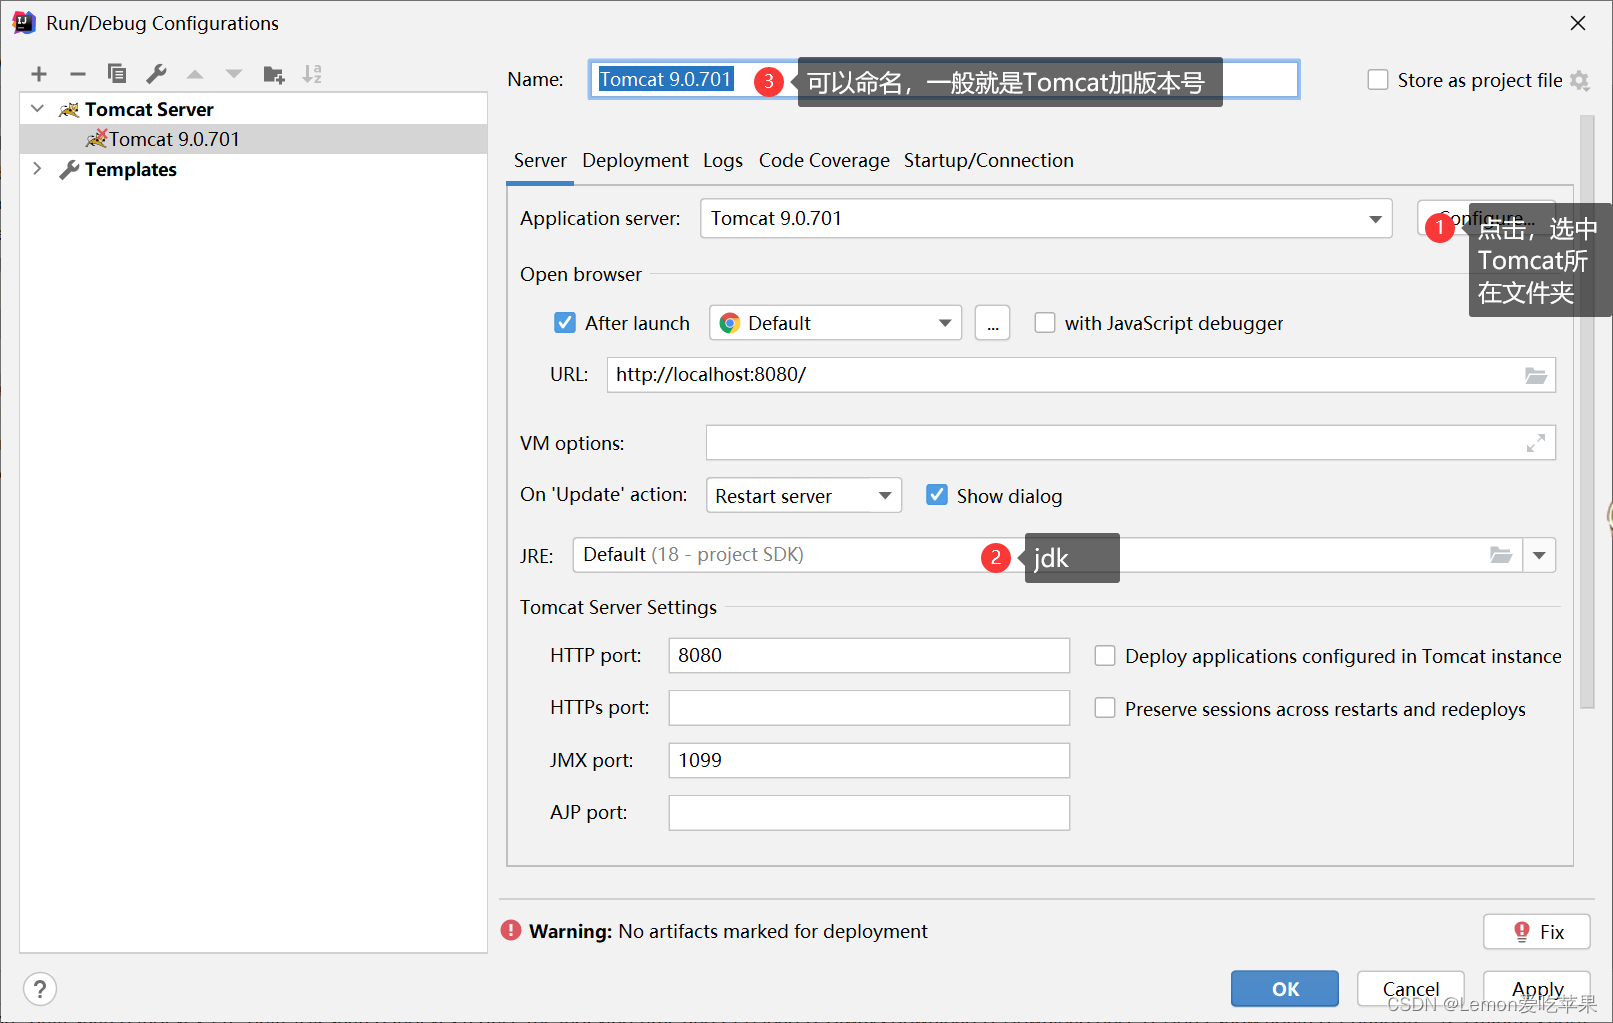Viewport: 1613px width, 1023px height.
Task: Click the JMX port field
Action: 869,760
